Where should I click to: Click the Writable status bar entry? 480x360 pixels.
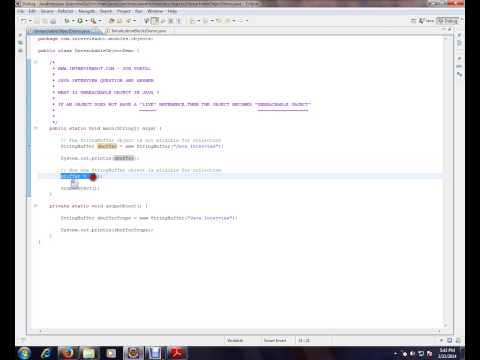click(x=235, y=340)
